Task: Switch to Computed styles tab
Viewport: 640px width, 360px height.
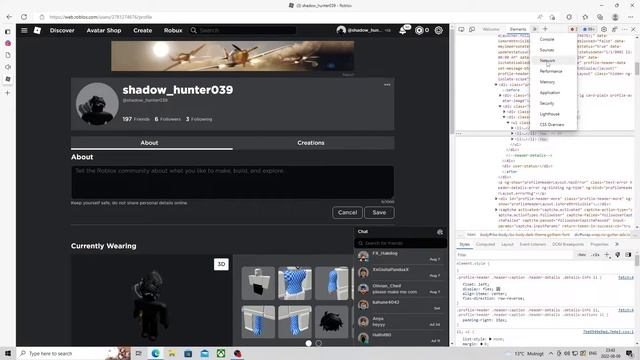Action: tap(485, 244)
